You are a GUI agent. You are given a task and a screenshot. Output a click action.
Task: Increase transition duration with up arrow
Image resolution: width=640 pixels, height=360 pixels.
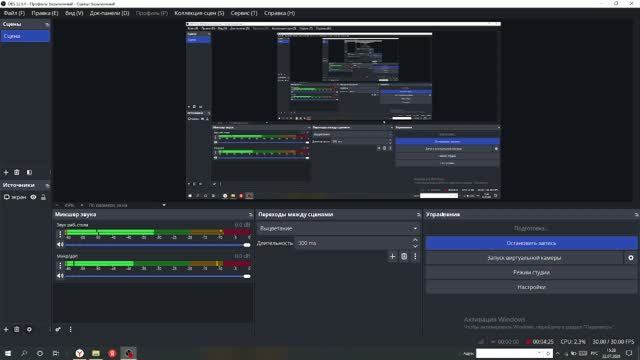415,240
